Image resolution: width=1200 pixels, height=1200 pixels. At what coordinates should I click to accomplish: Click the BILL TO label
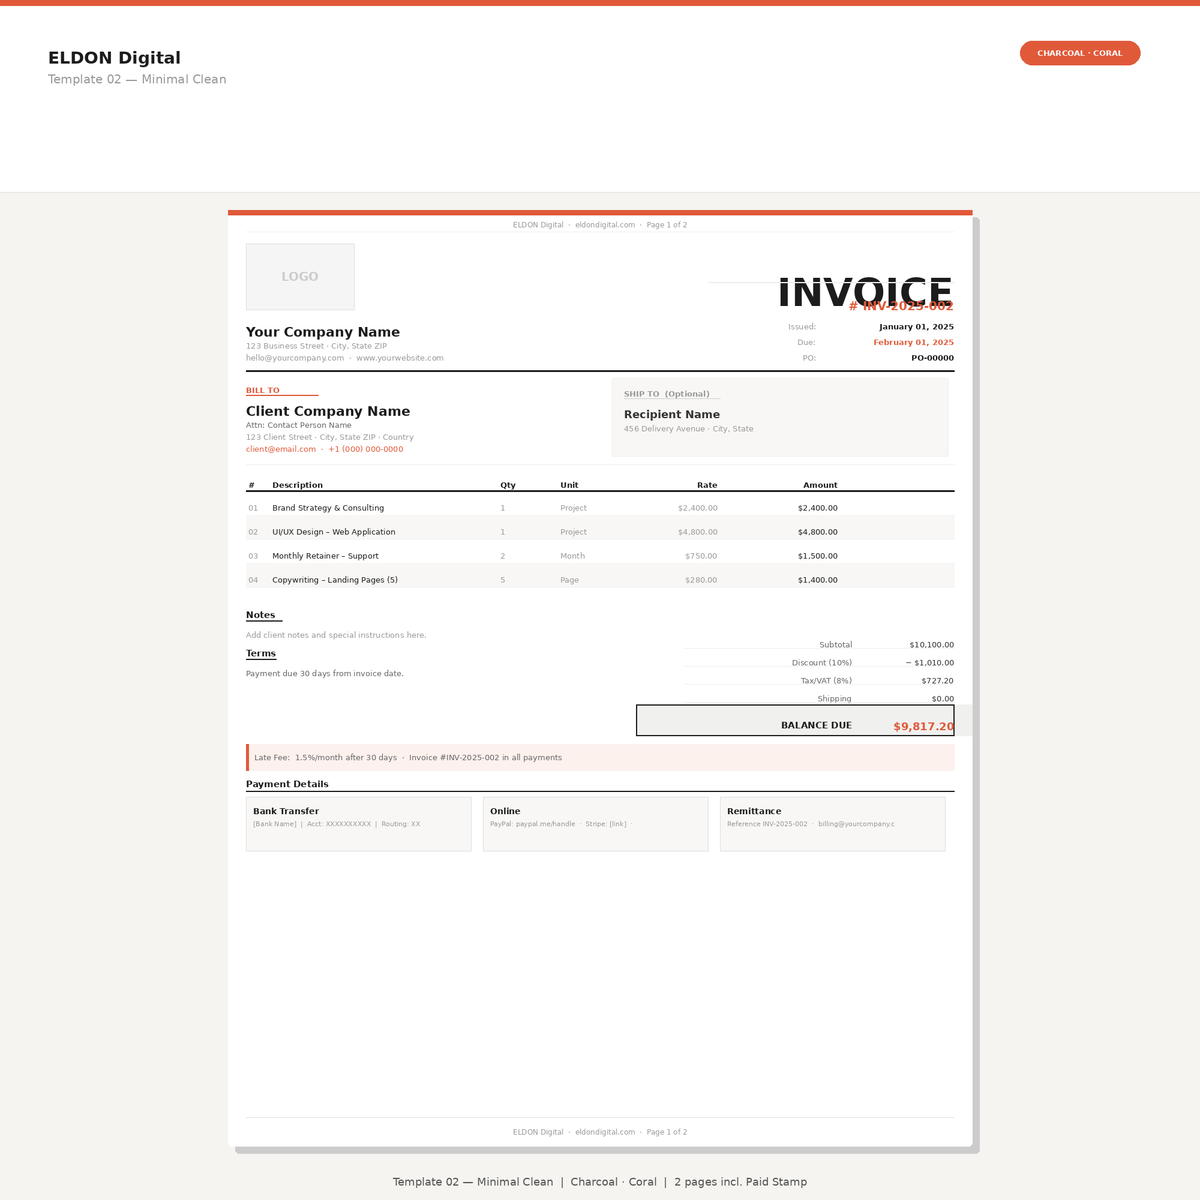[263, 391]
